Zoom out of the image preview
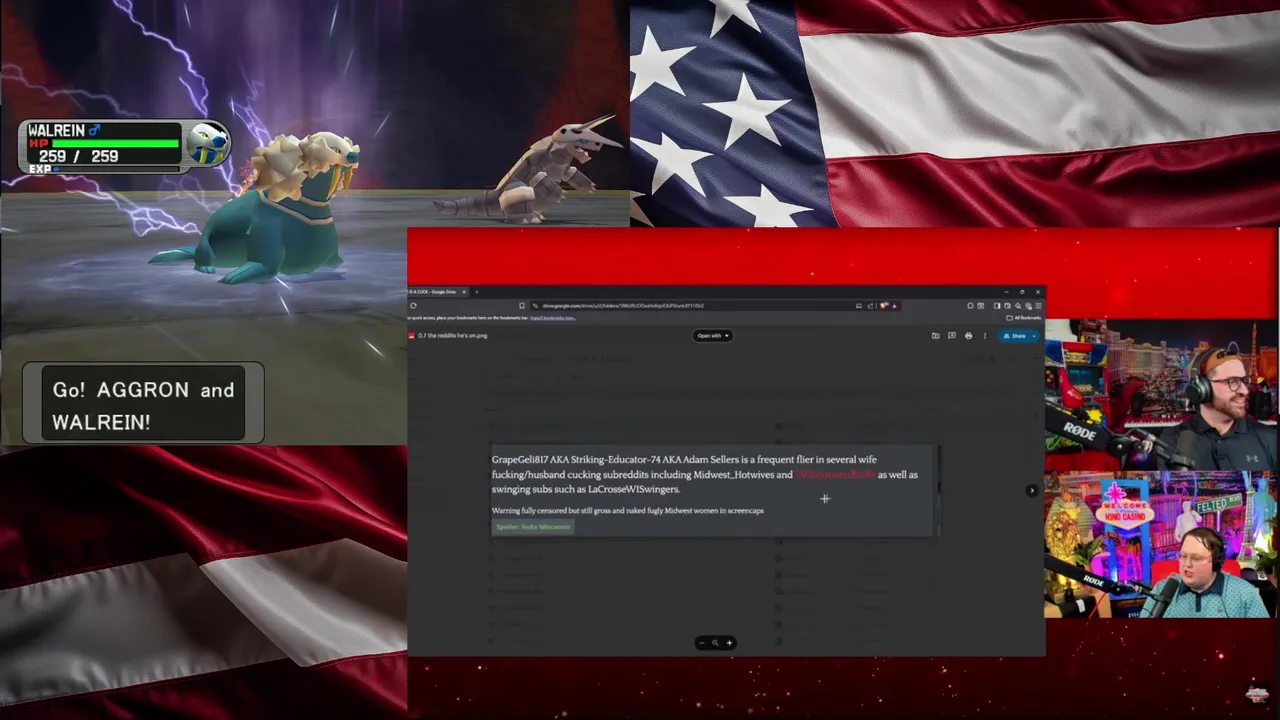1280x720 pixels. point(701,643)
